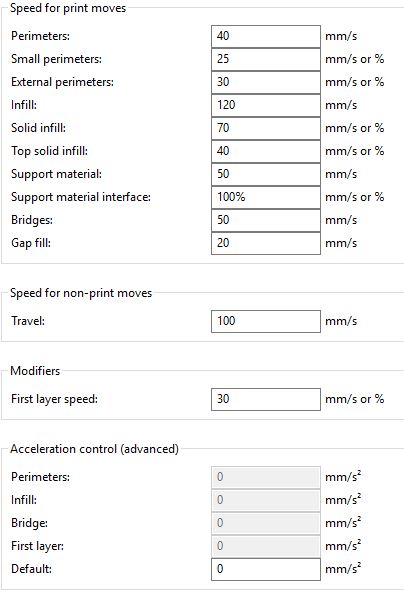
Task: Click the disabled First layer acceleration field
Action: pyautogui.click(x=266, y=546)
